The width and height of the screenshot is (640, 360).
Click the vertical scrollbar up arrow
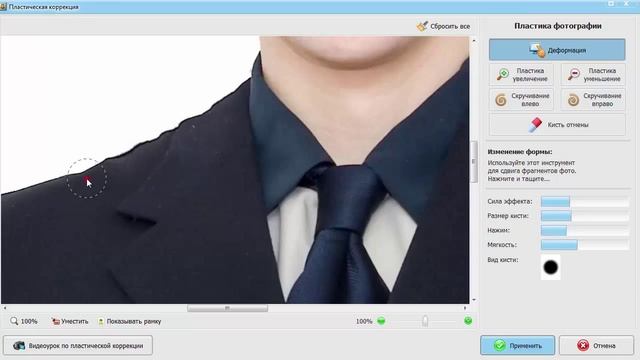tap(473, 40)
